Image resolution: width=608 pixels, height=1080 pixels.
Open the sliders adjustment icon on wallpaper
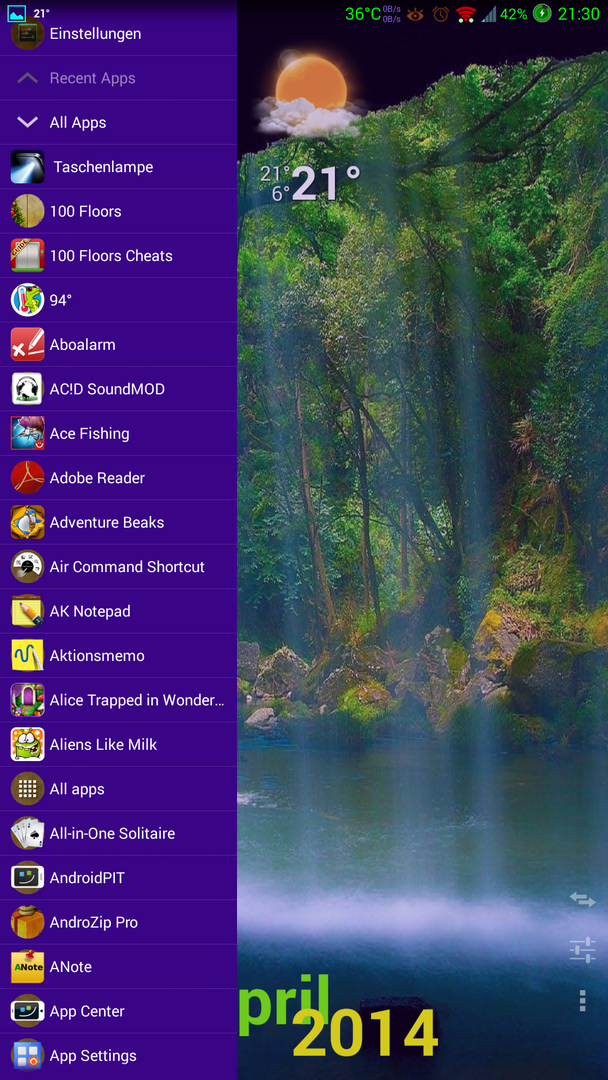[582, 951]
